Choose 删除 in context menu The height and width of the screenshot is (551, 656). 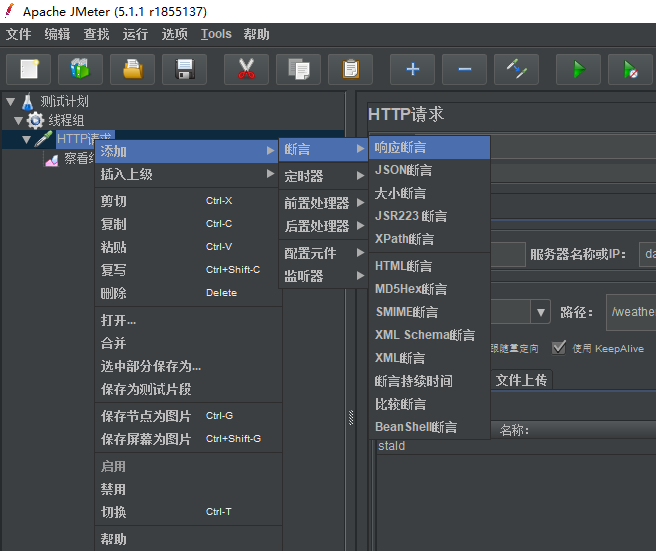[188, 293]
